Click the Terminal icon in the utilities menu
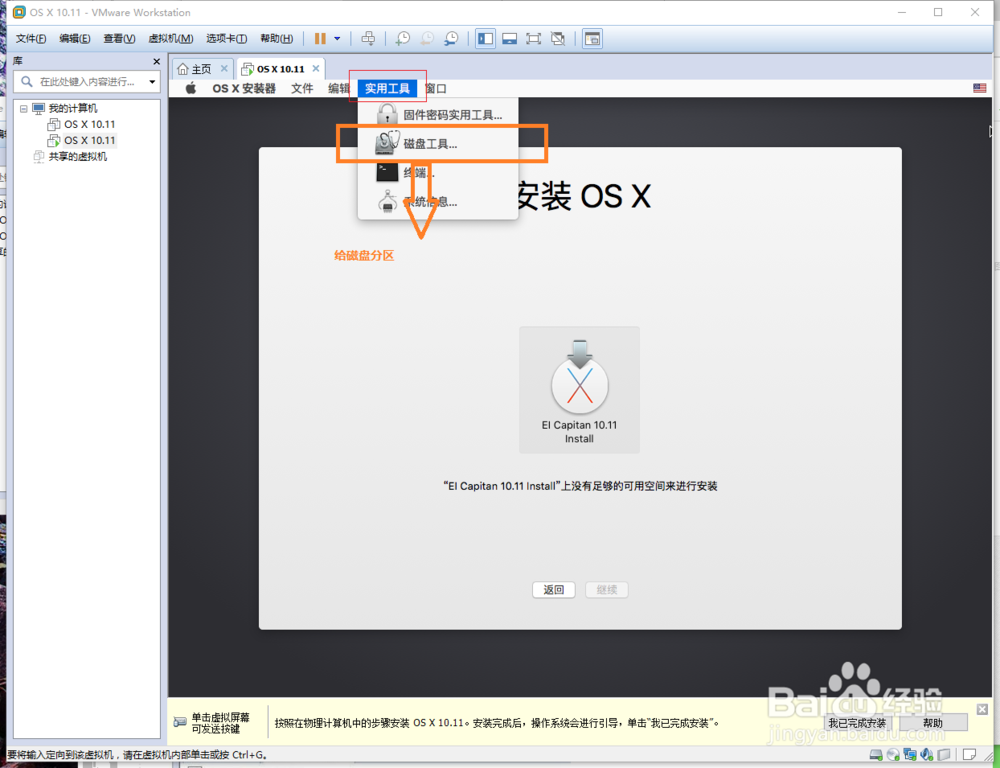The height and width of the screenshot is (768, 1000). tap(387, 172)
